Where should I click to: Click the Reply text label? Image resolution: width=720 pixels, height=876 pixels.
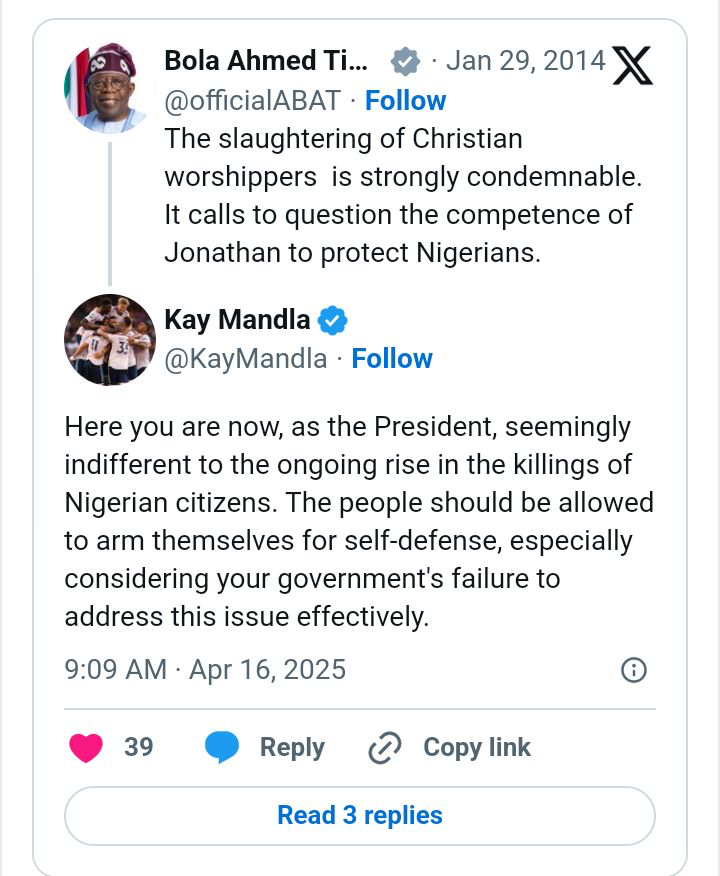point(292,748)
